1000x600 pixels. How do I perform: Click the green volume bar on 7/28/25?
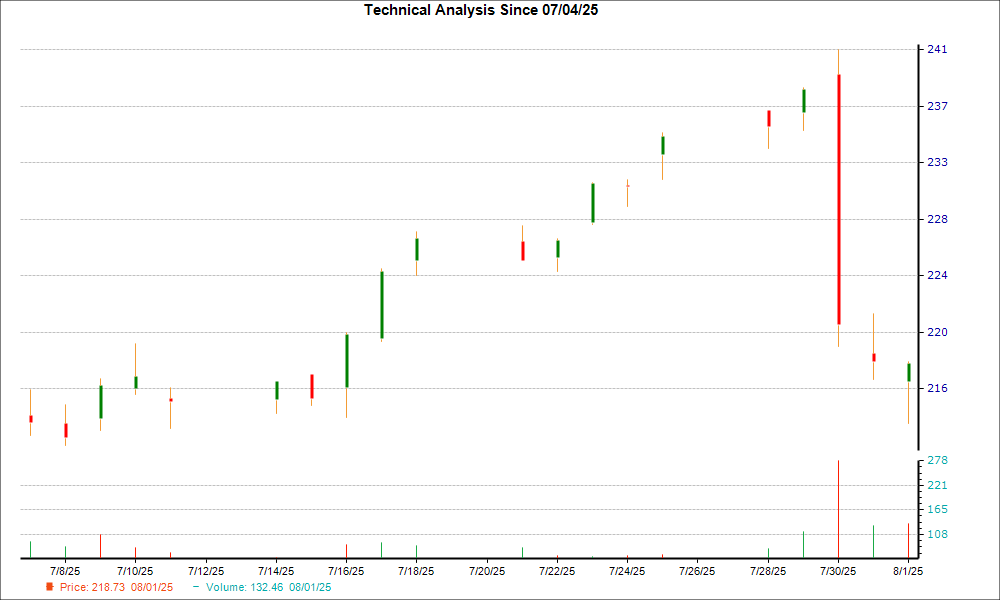[x=768, y=553]
